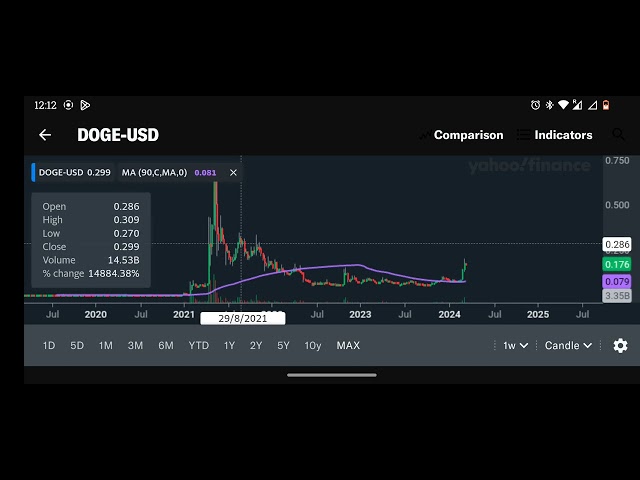This screenshot has height=480, width=640.
Task: Tap the Bluetooth status bar icon
Action: coord(549,105)
